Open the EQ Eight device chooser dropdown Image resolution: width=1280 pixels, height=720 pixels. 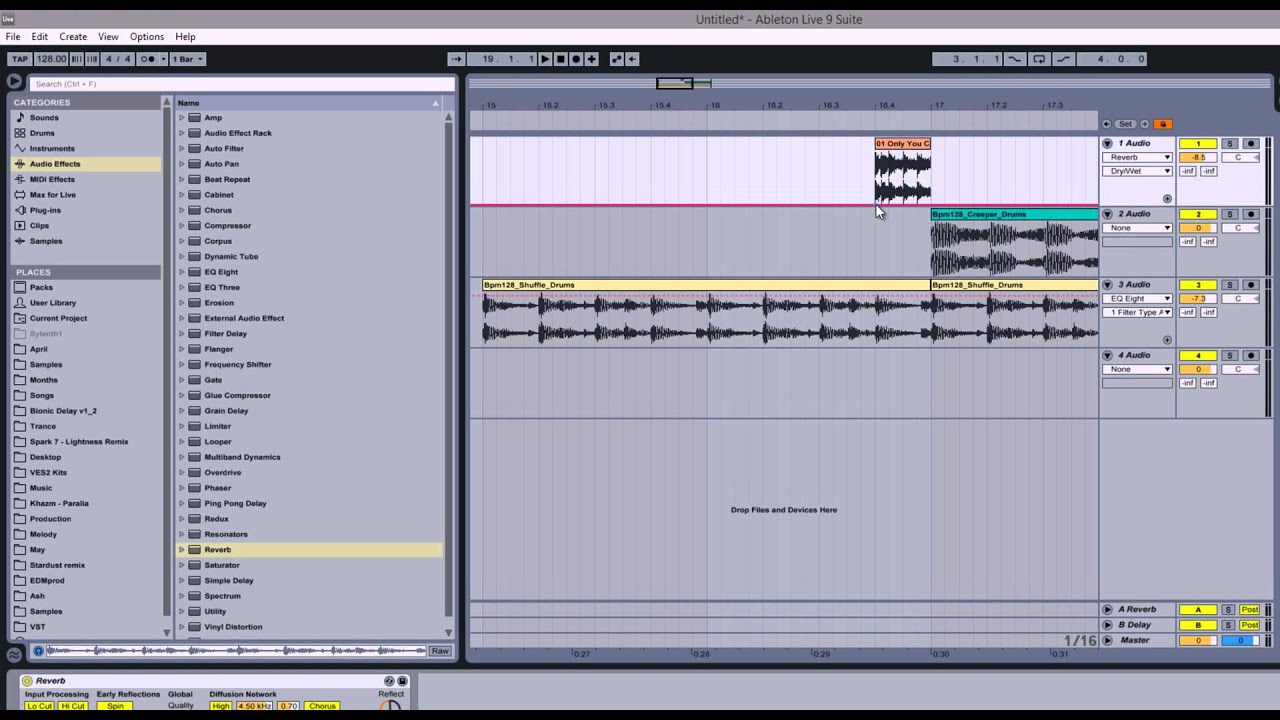(x=1137, y=299)
